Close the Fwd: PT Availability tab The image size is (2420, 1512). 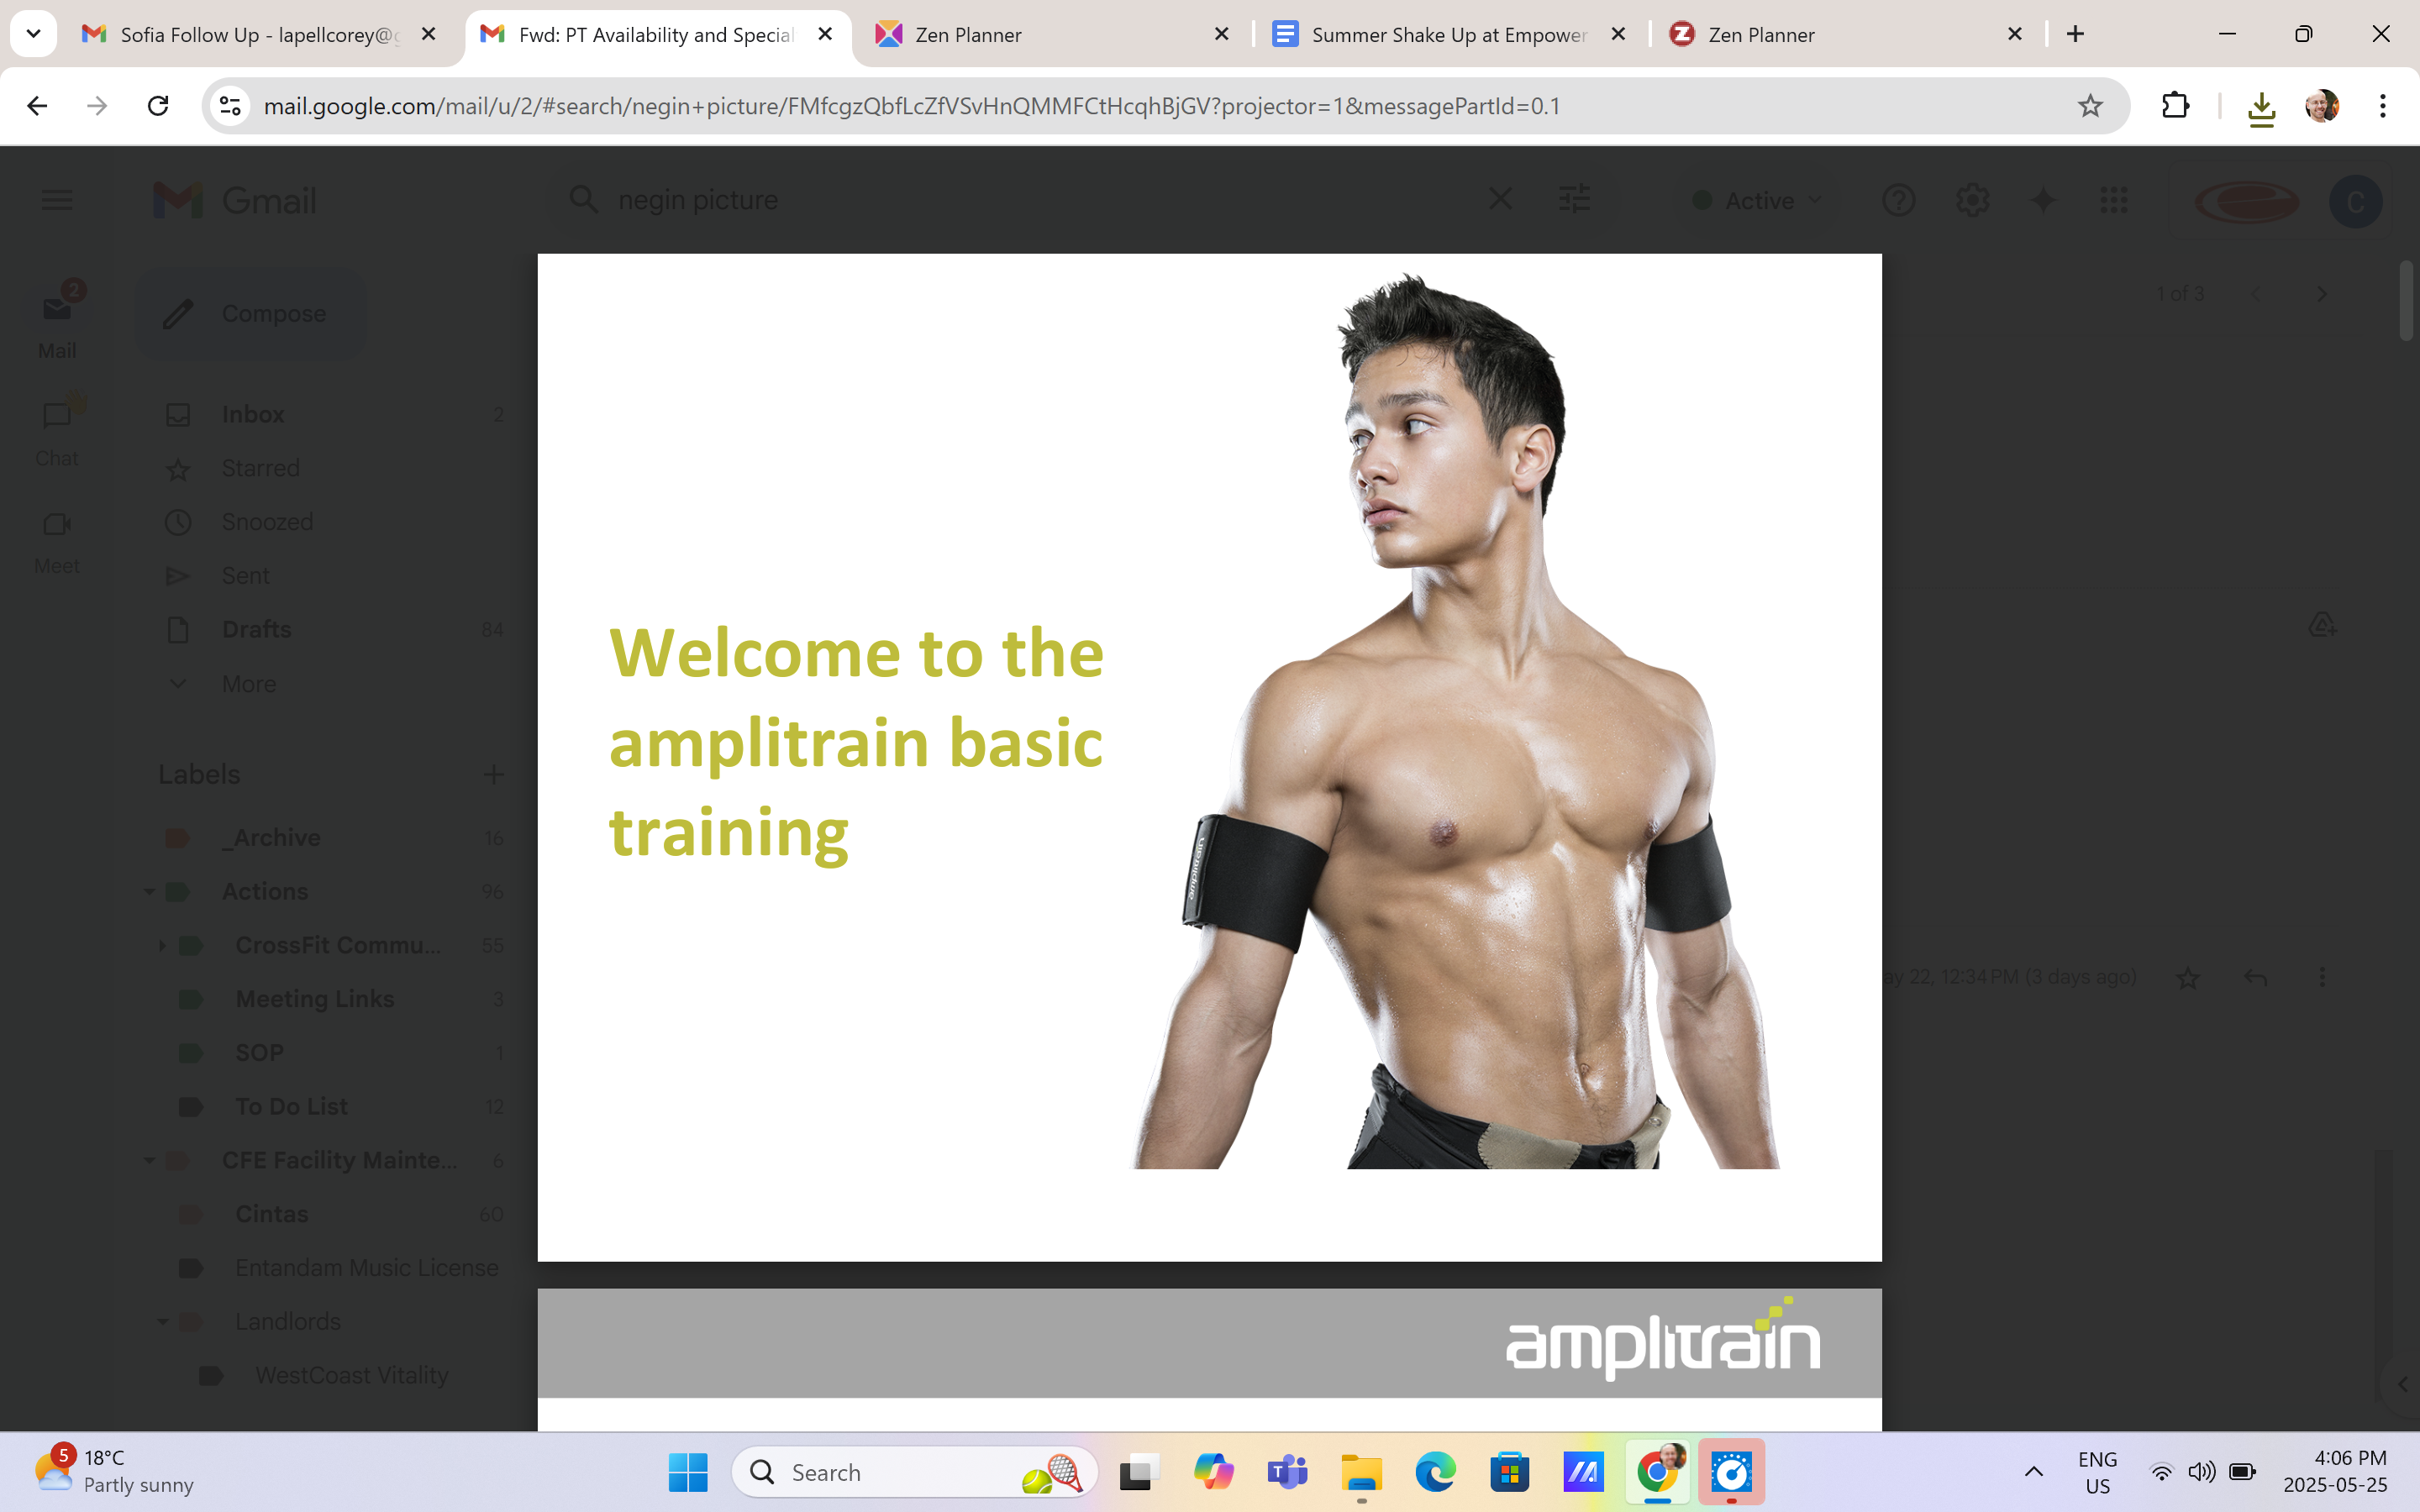[x=825, y=34]
